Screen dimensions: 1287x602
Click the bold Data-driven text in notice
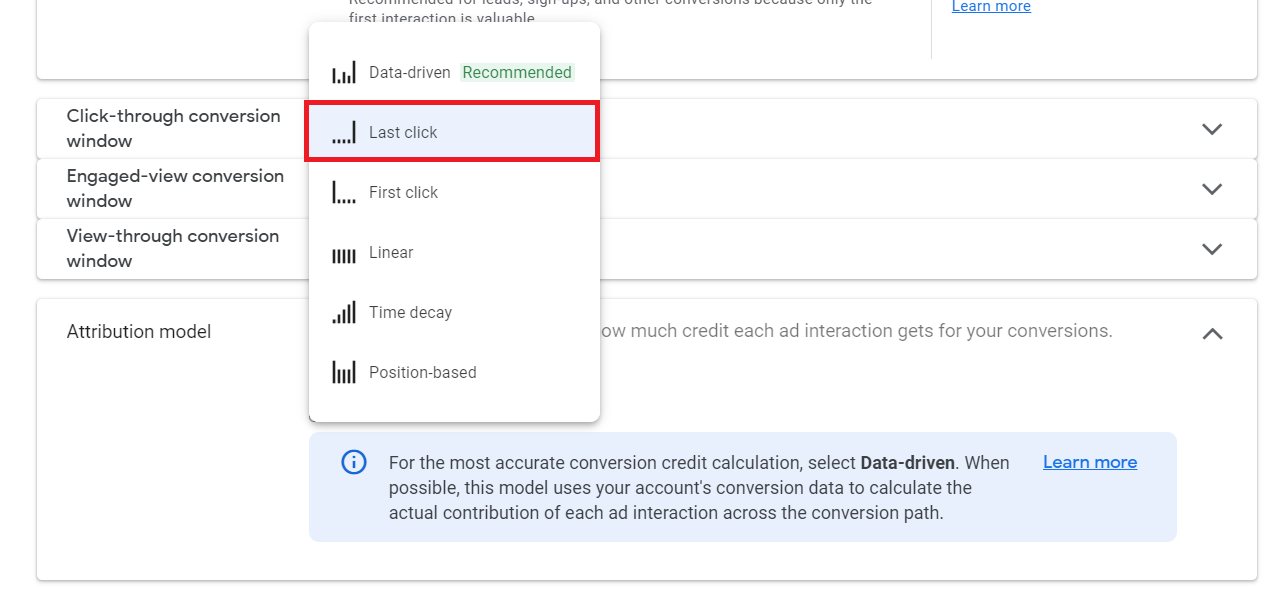[907, 463]
